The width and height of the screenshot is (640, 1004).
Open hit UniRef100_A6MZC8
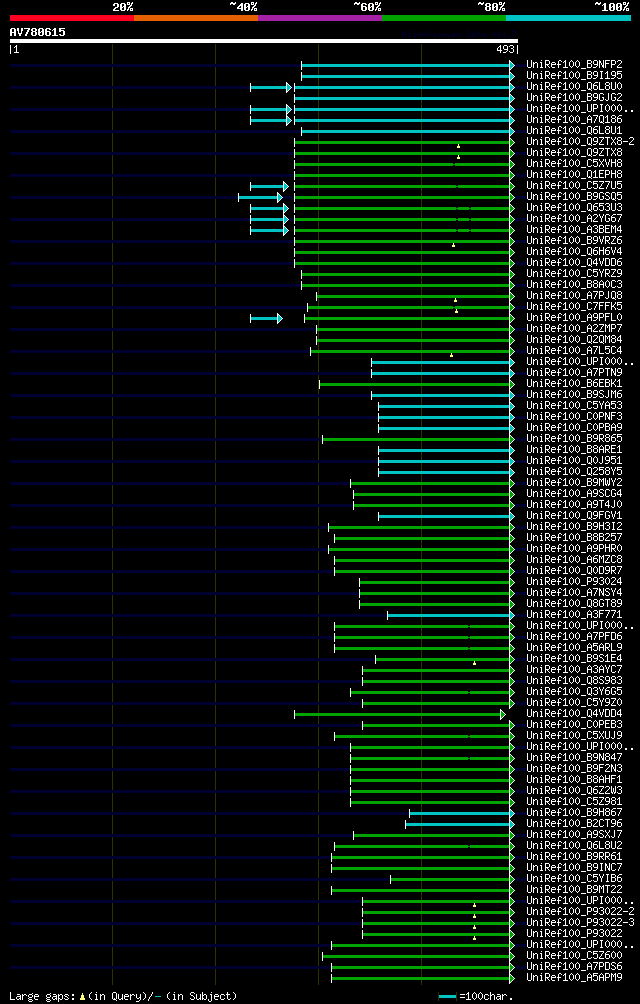574,559
